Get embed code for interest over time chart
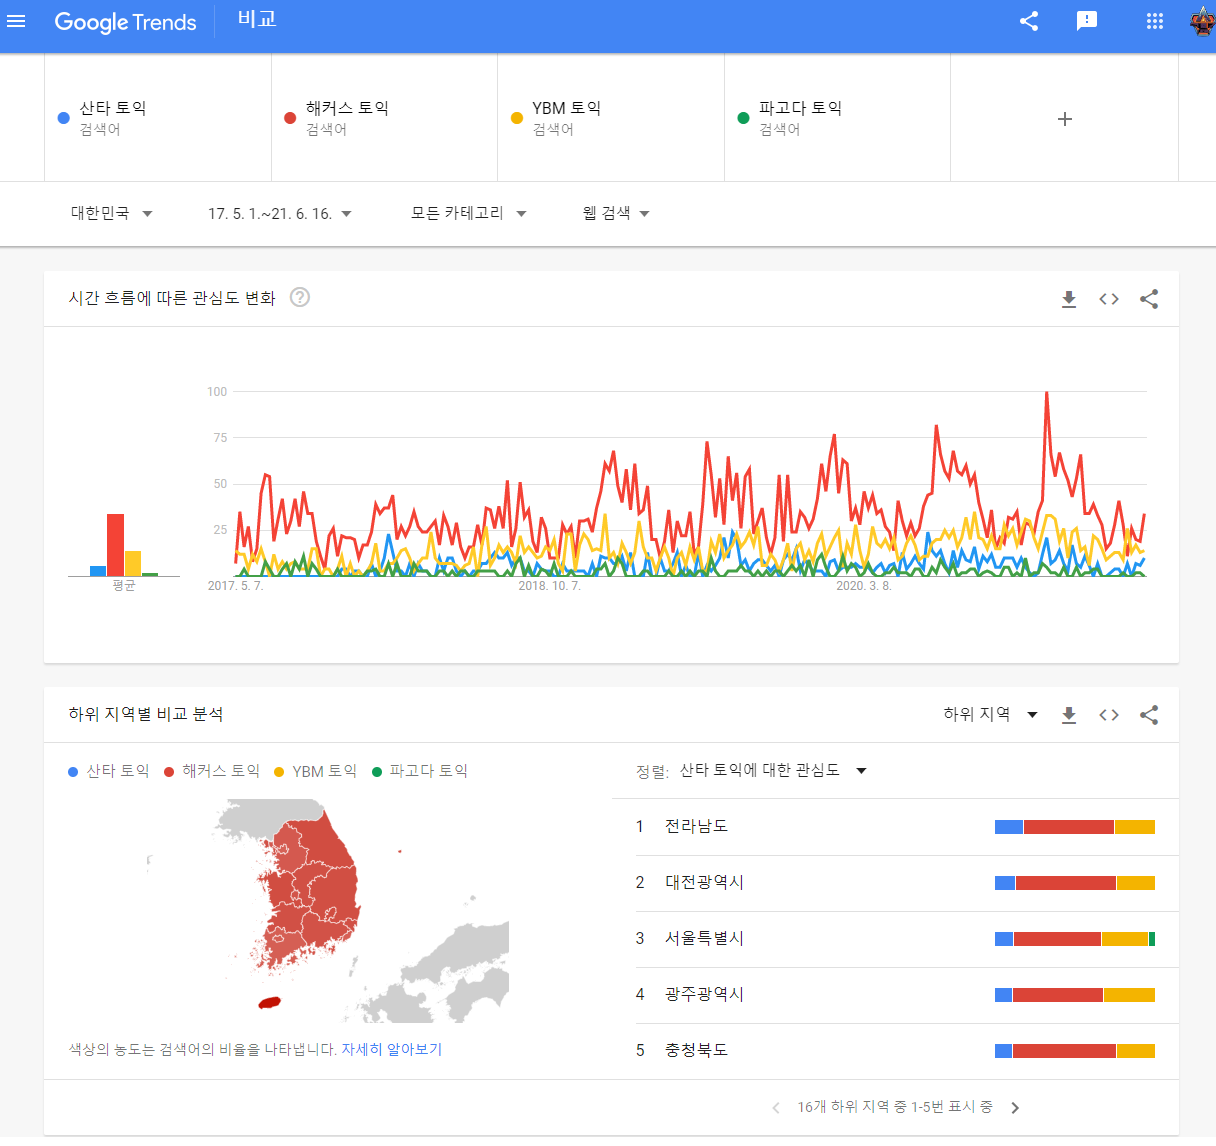The height and width of the screenshot is (1146, 1216). [x=1109, y=299]
